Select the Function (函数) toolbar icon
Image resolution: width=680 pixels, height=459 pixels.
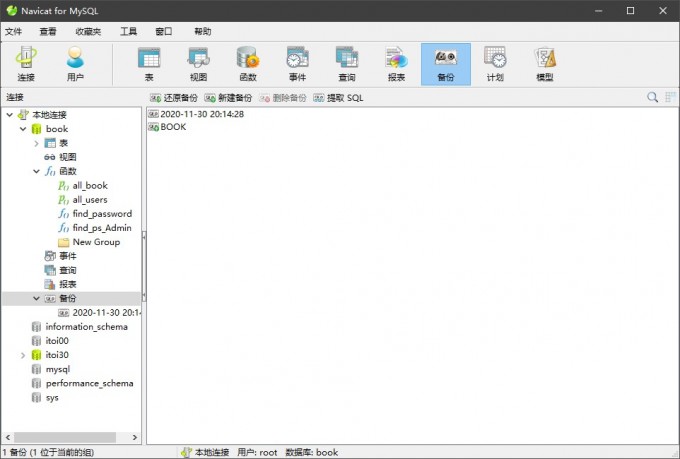point(248,64)
